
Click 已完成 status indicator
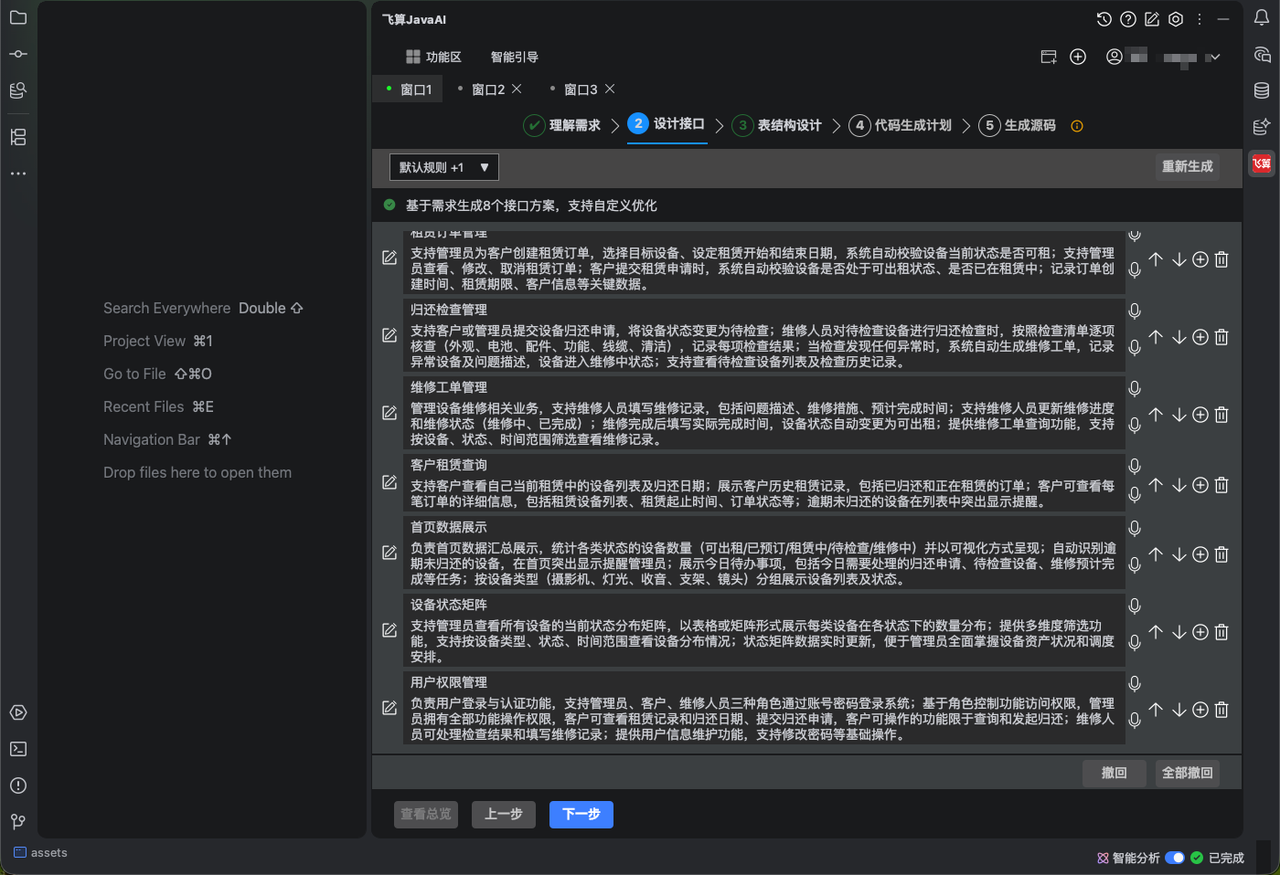tap(1217, 858)
